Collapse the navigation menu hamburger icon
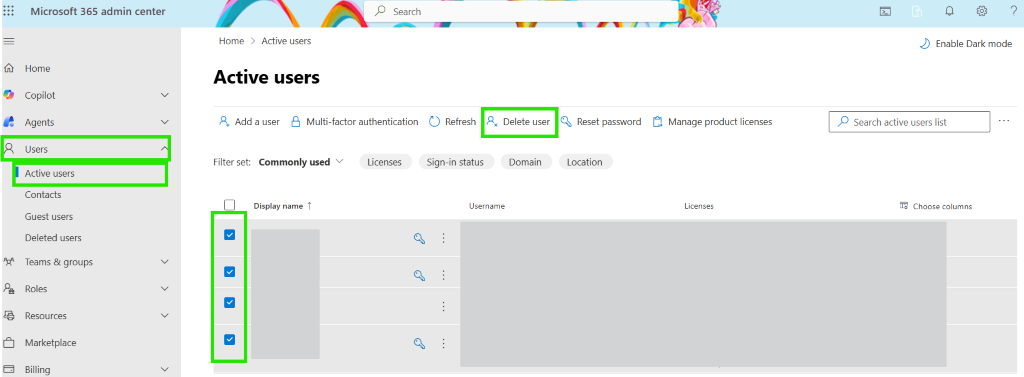The height and width of the screenshot is (377, 1024). (9, 41)
